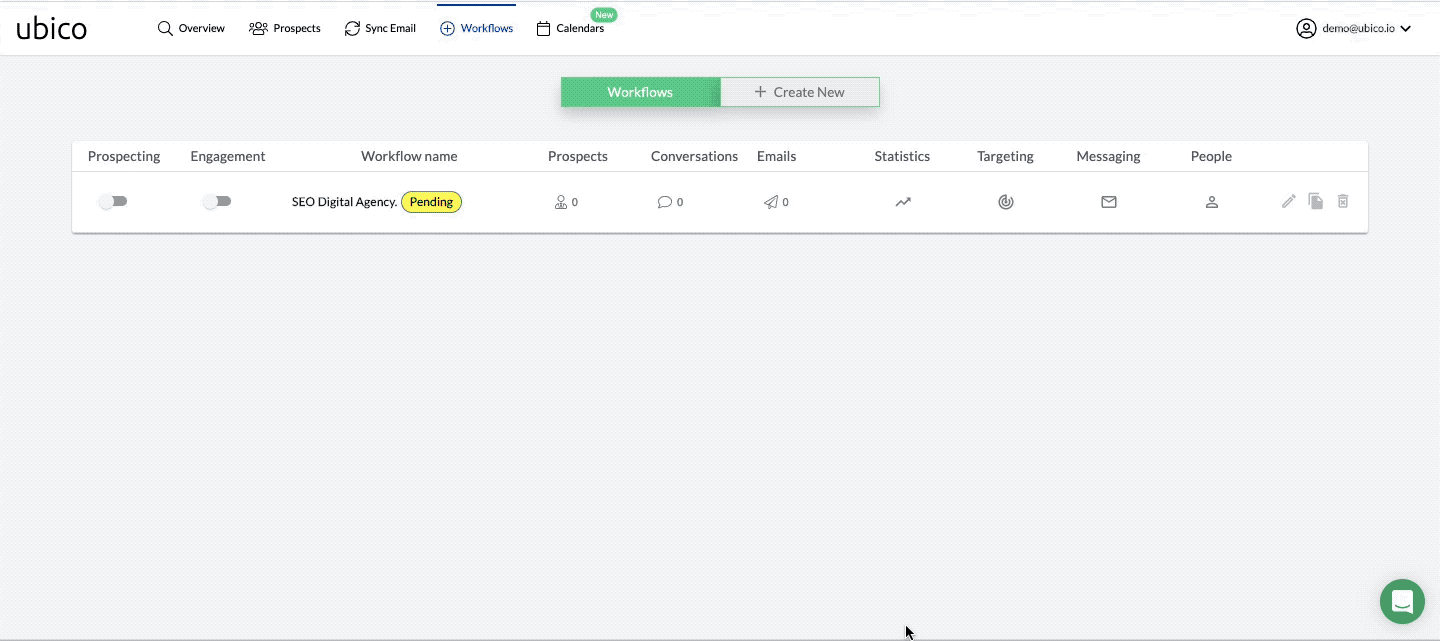Edit workflow with the pencil icon
Viewport: 1440px width, 641px height.
pos(1289,201)
